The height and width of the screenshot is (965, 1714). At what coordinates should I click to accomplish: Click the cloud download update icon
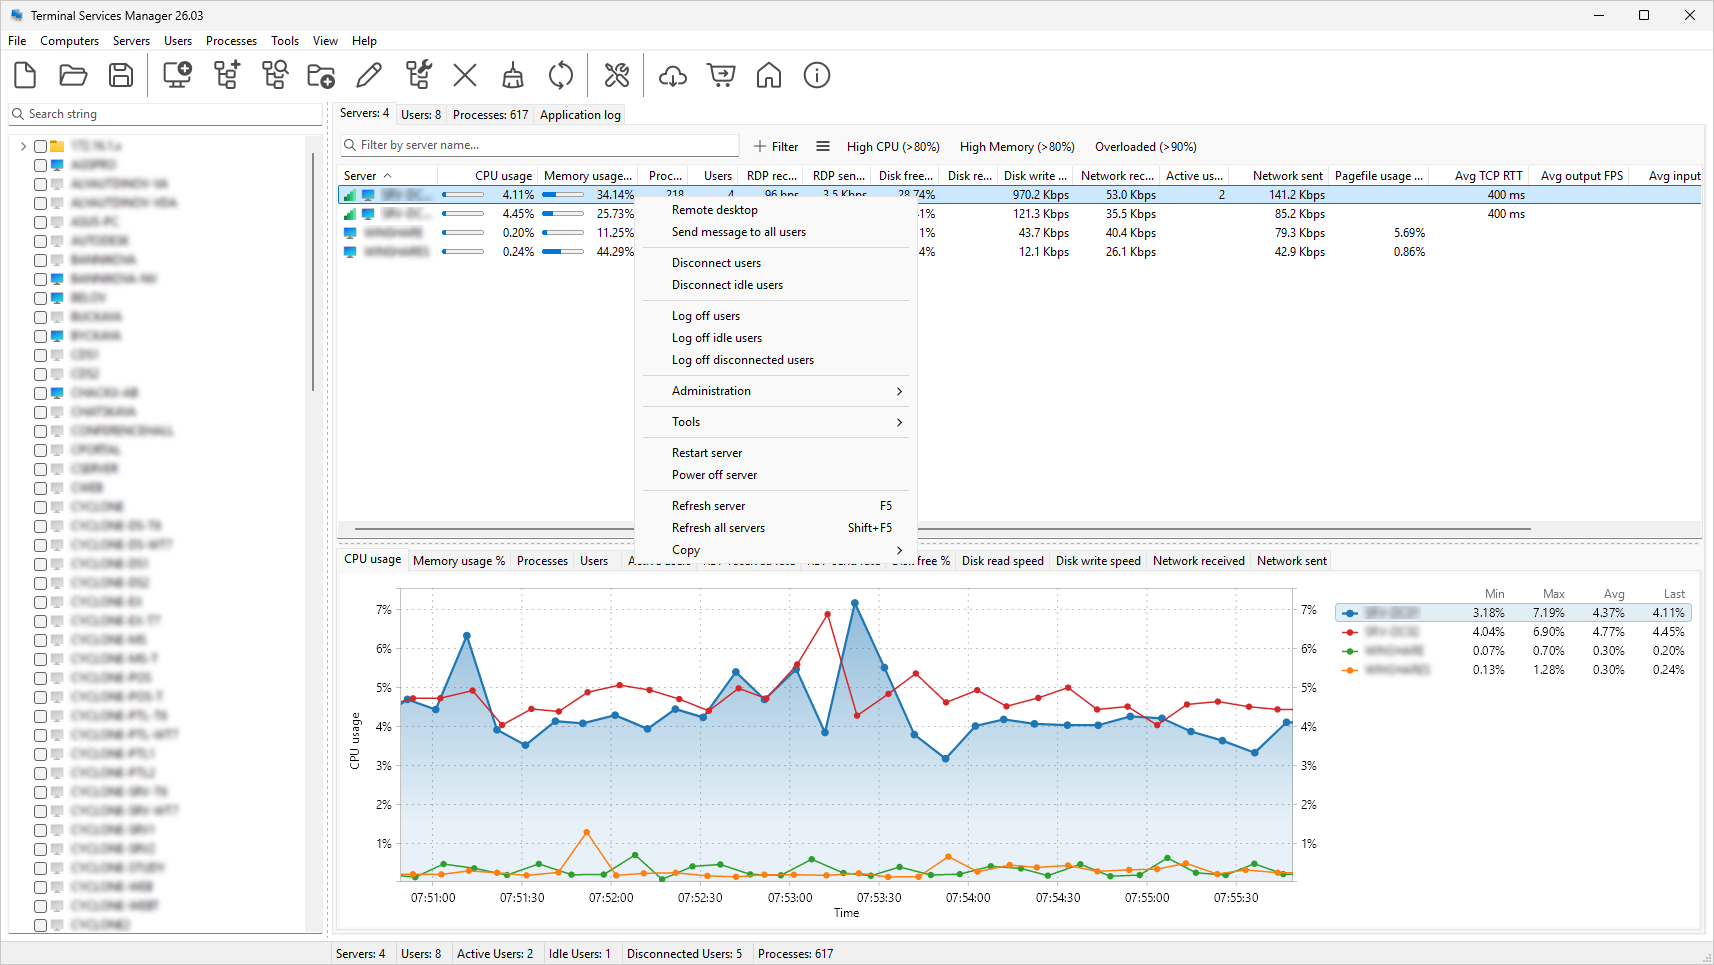click(673, 75)
